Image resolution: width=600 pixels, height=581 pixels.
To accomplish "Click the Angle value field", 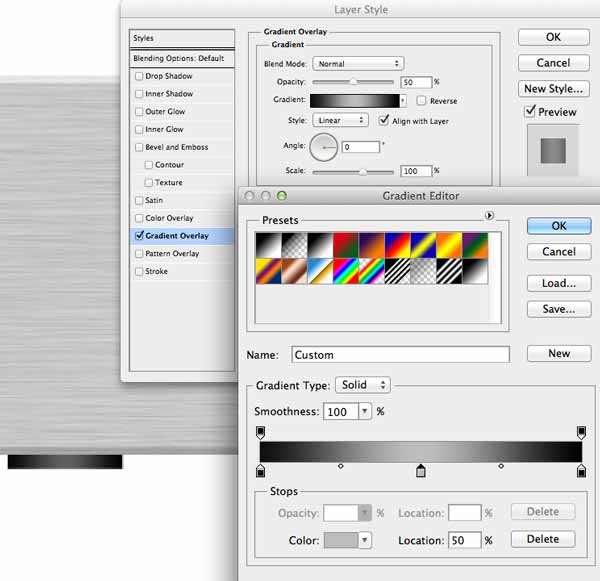I will pos(361,147).
